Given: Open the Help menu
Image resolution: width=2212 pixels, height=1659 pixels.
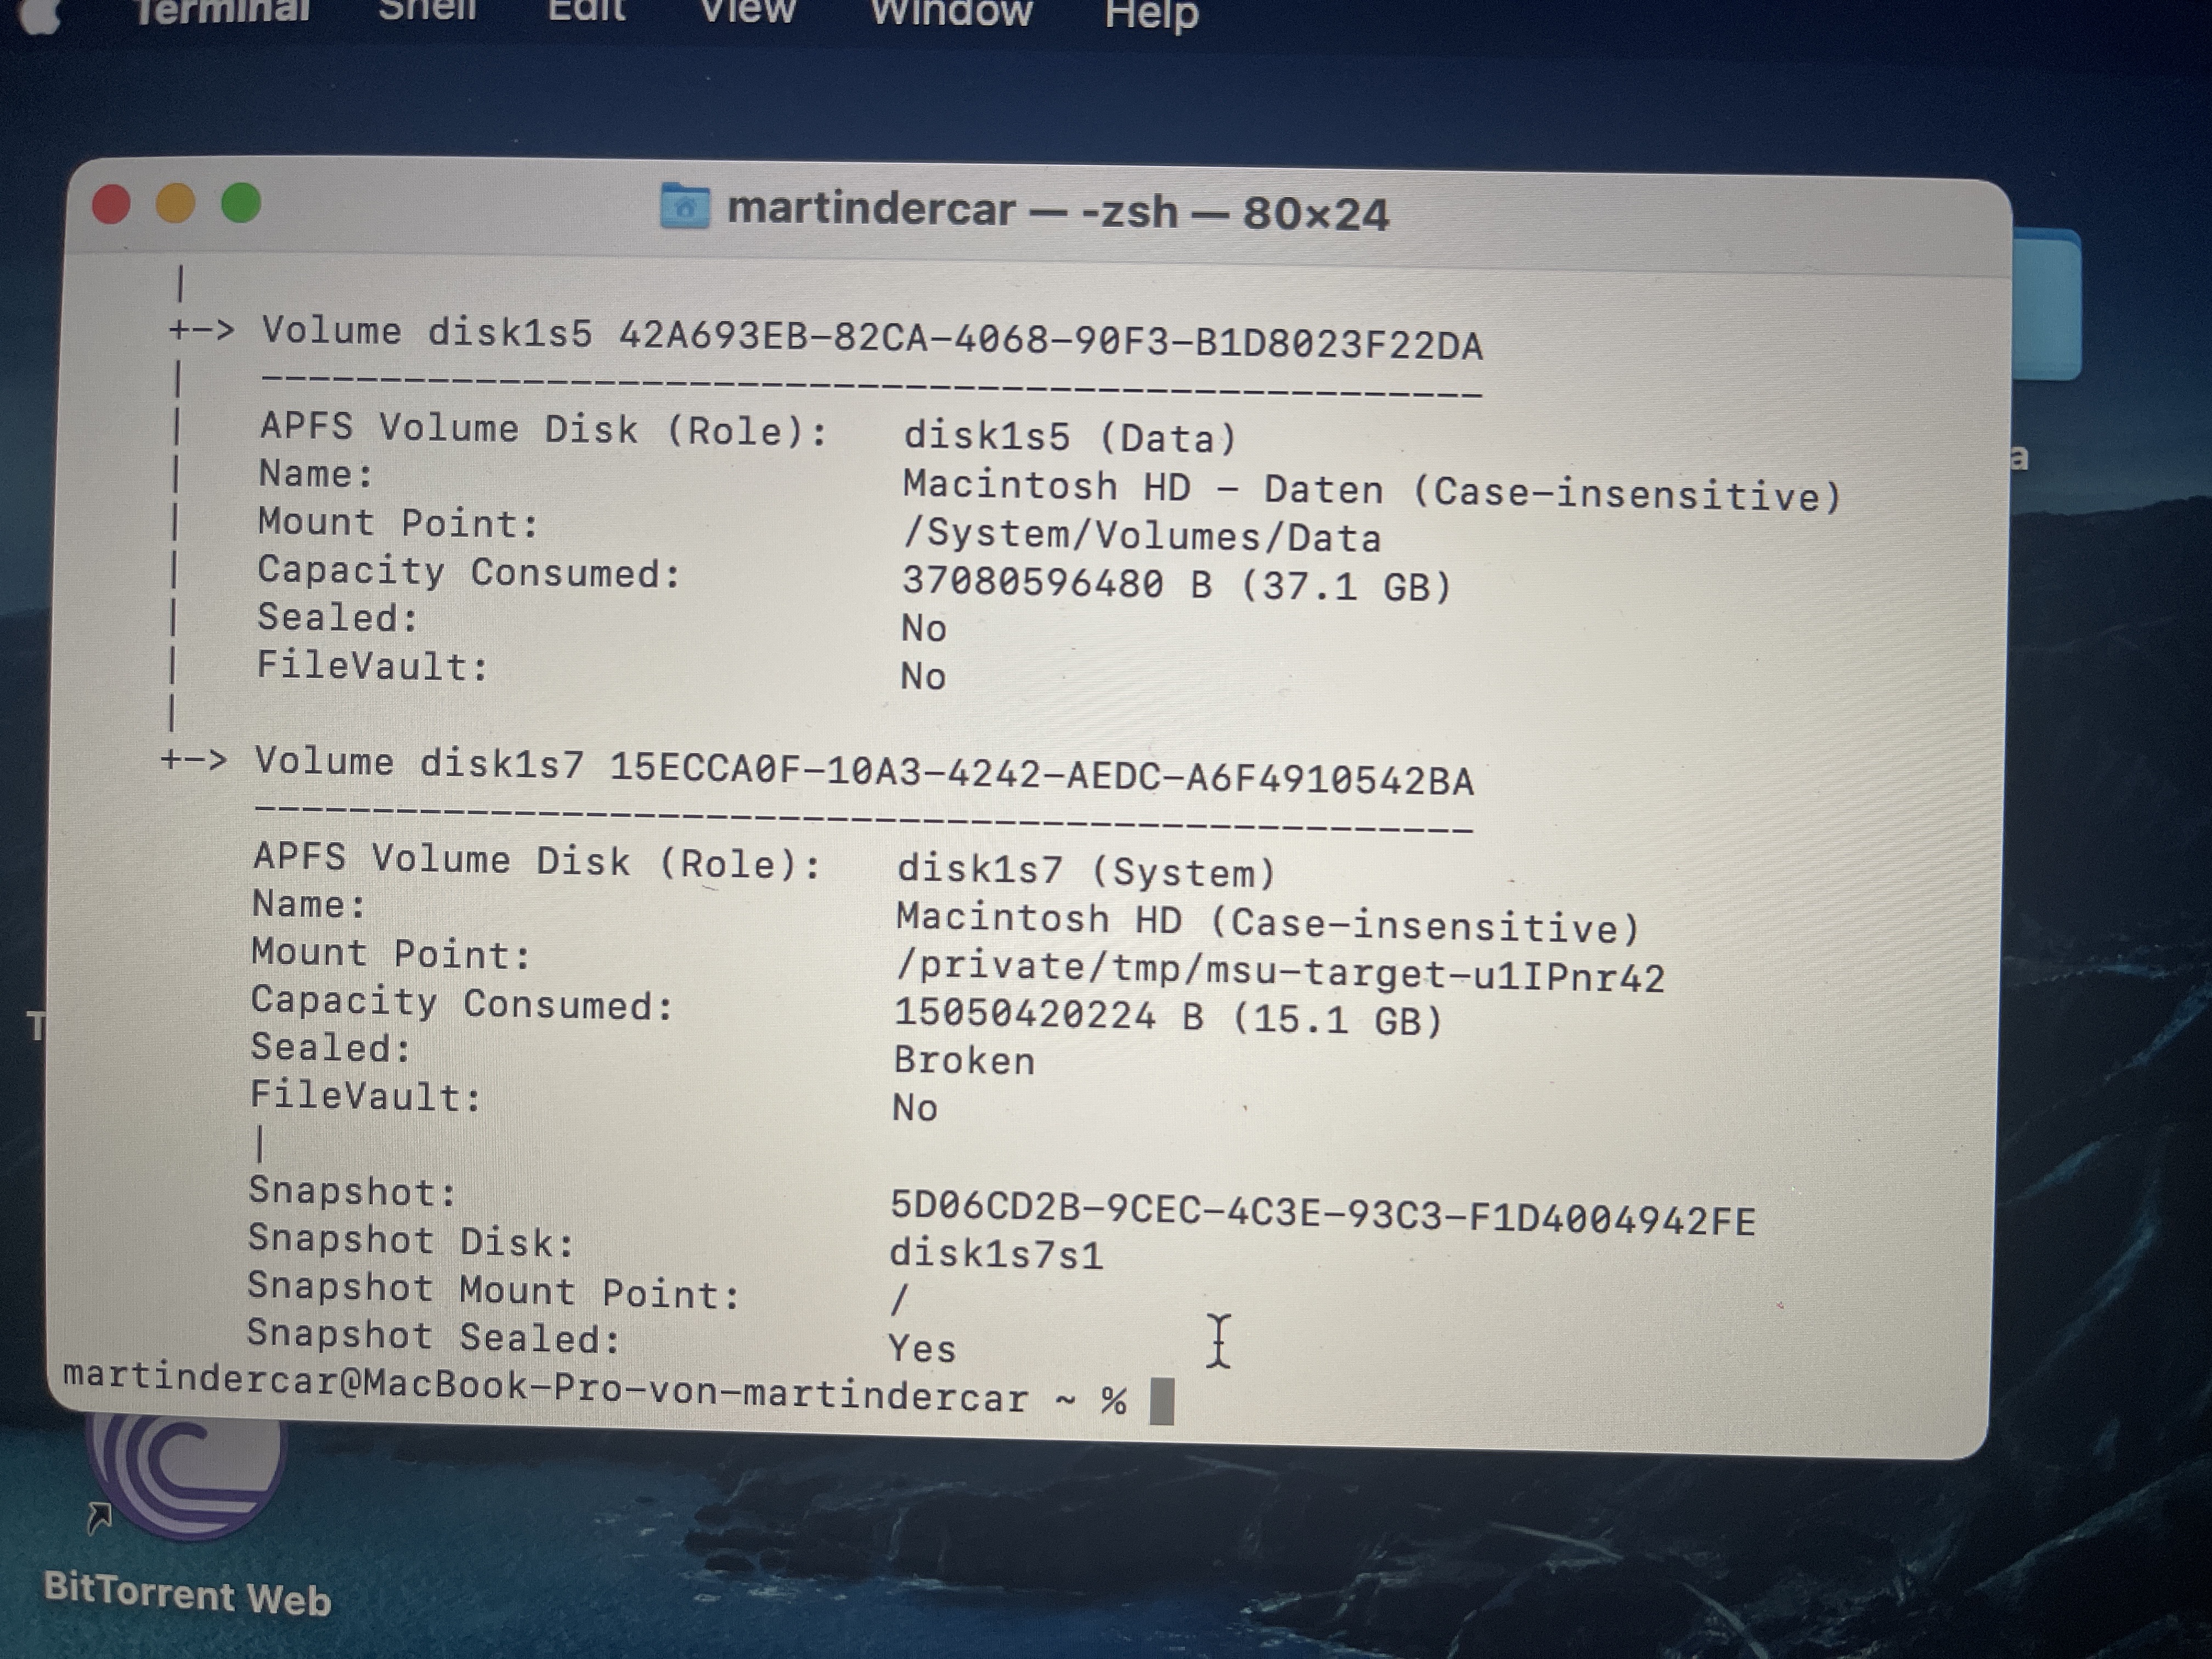Looking at the screenshot, I should [x=1151, y=15].
